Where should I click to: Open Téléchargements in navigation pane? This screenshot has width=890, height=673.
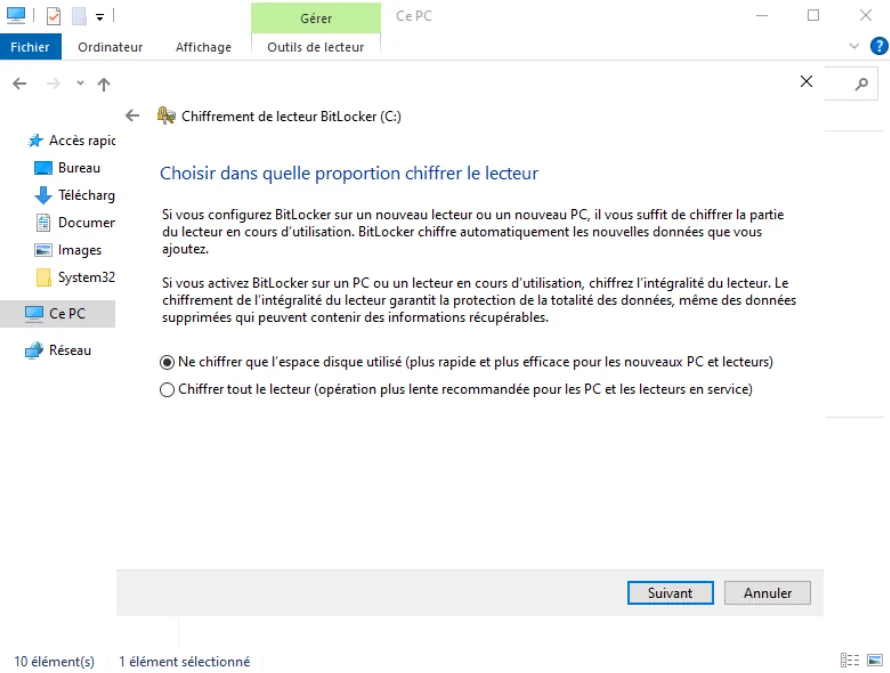click(x=74, y=195)
